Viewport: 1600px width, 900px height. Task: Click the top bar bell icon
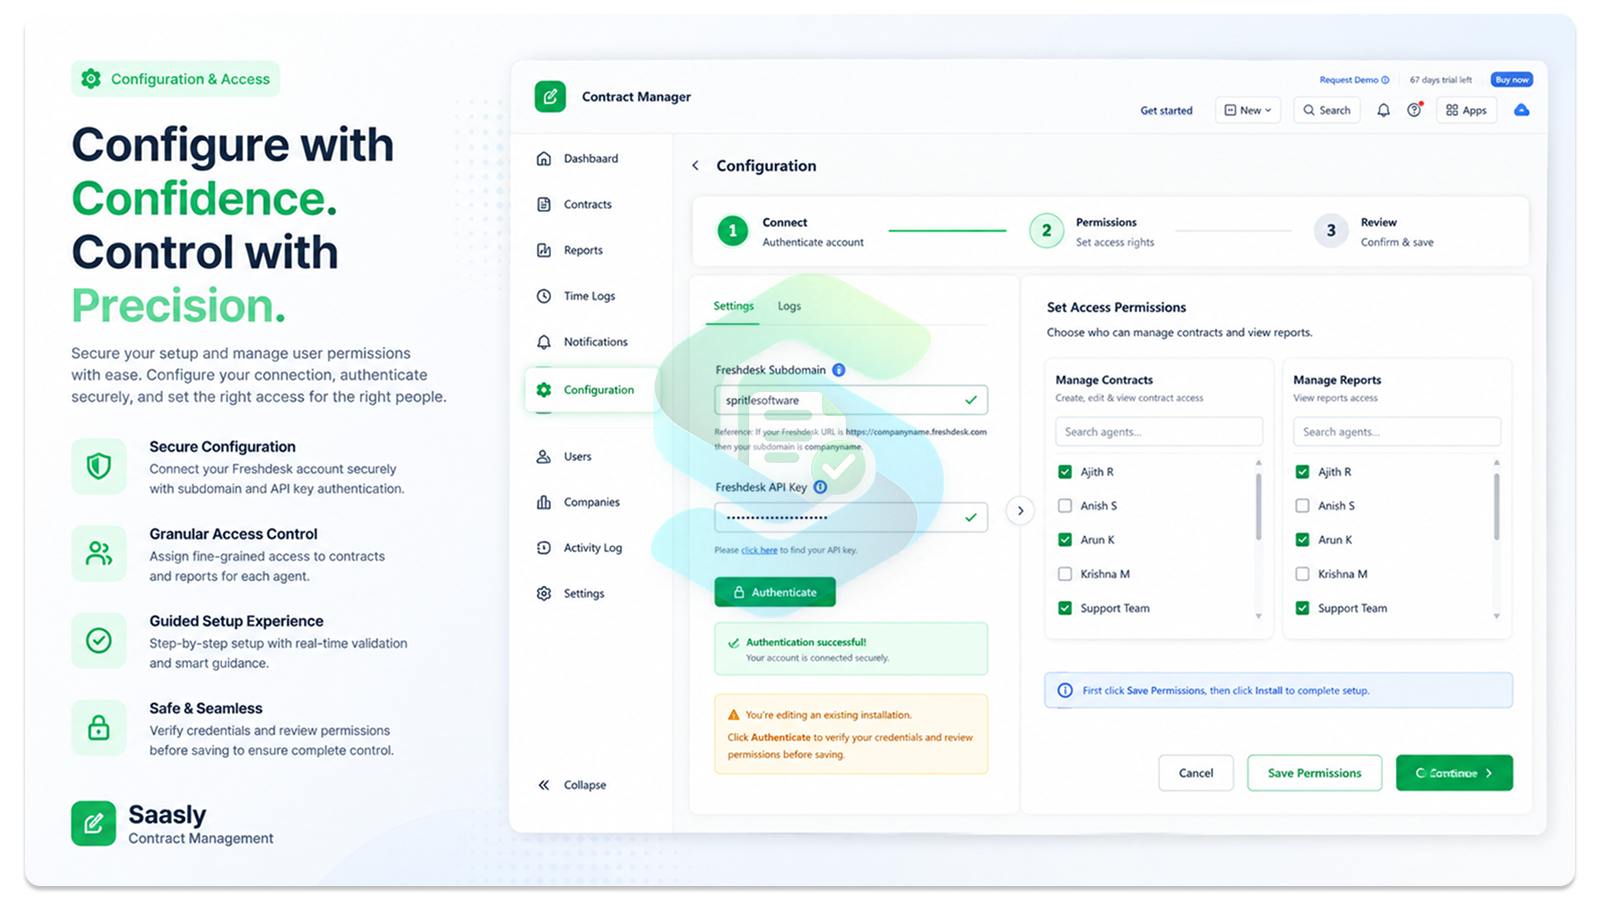pyautogui.click(x=1383, y=110)
